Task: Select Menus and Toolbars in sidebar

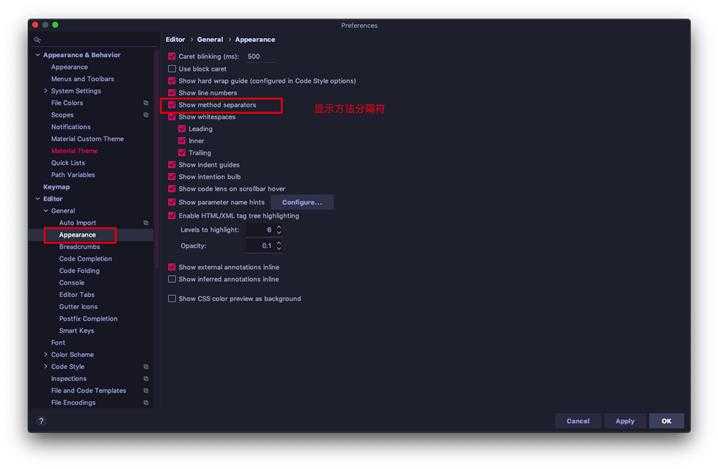Action: click(83, 79)
